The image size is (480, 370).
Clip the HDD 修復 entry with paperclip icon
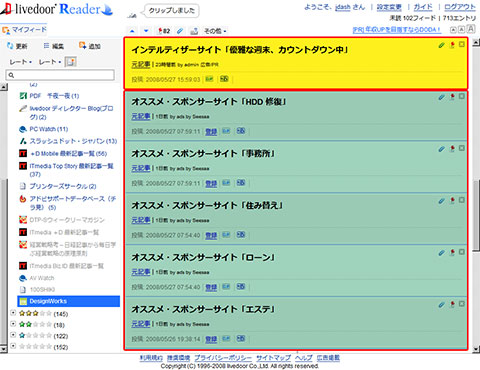(x=441, y=97)
